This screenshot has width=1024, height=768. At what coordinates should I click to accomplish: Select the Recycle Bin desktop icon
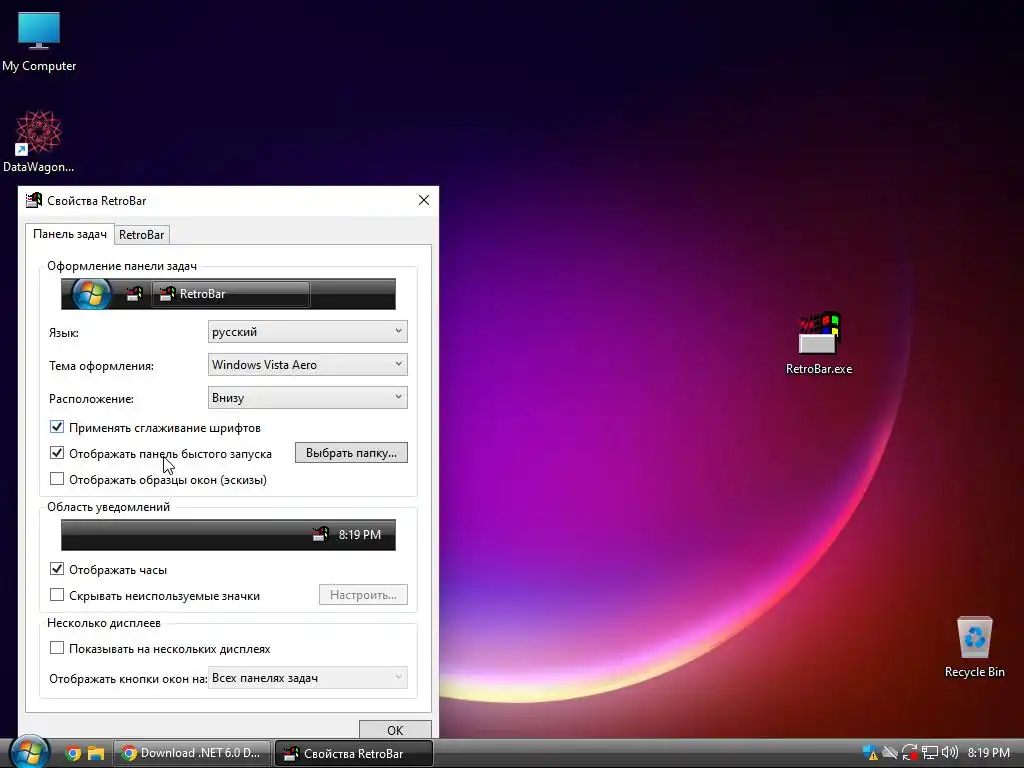pyautogui.click(x=974, y=647)
